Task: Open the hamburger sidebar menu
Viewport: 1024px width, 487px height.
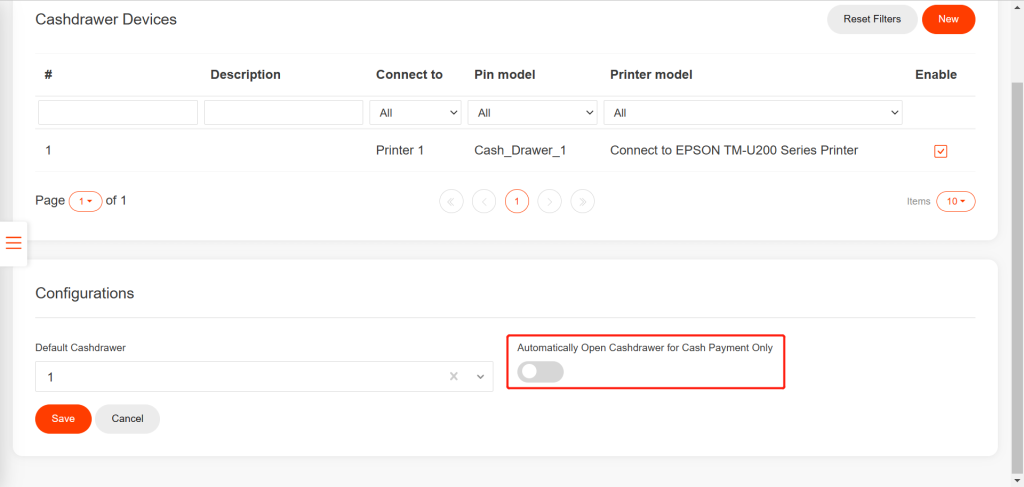Action: tap(14, 243)
